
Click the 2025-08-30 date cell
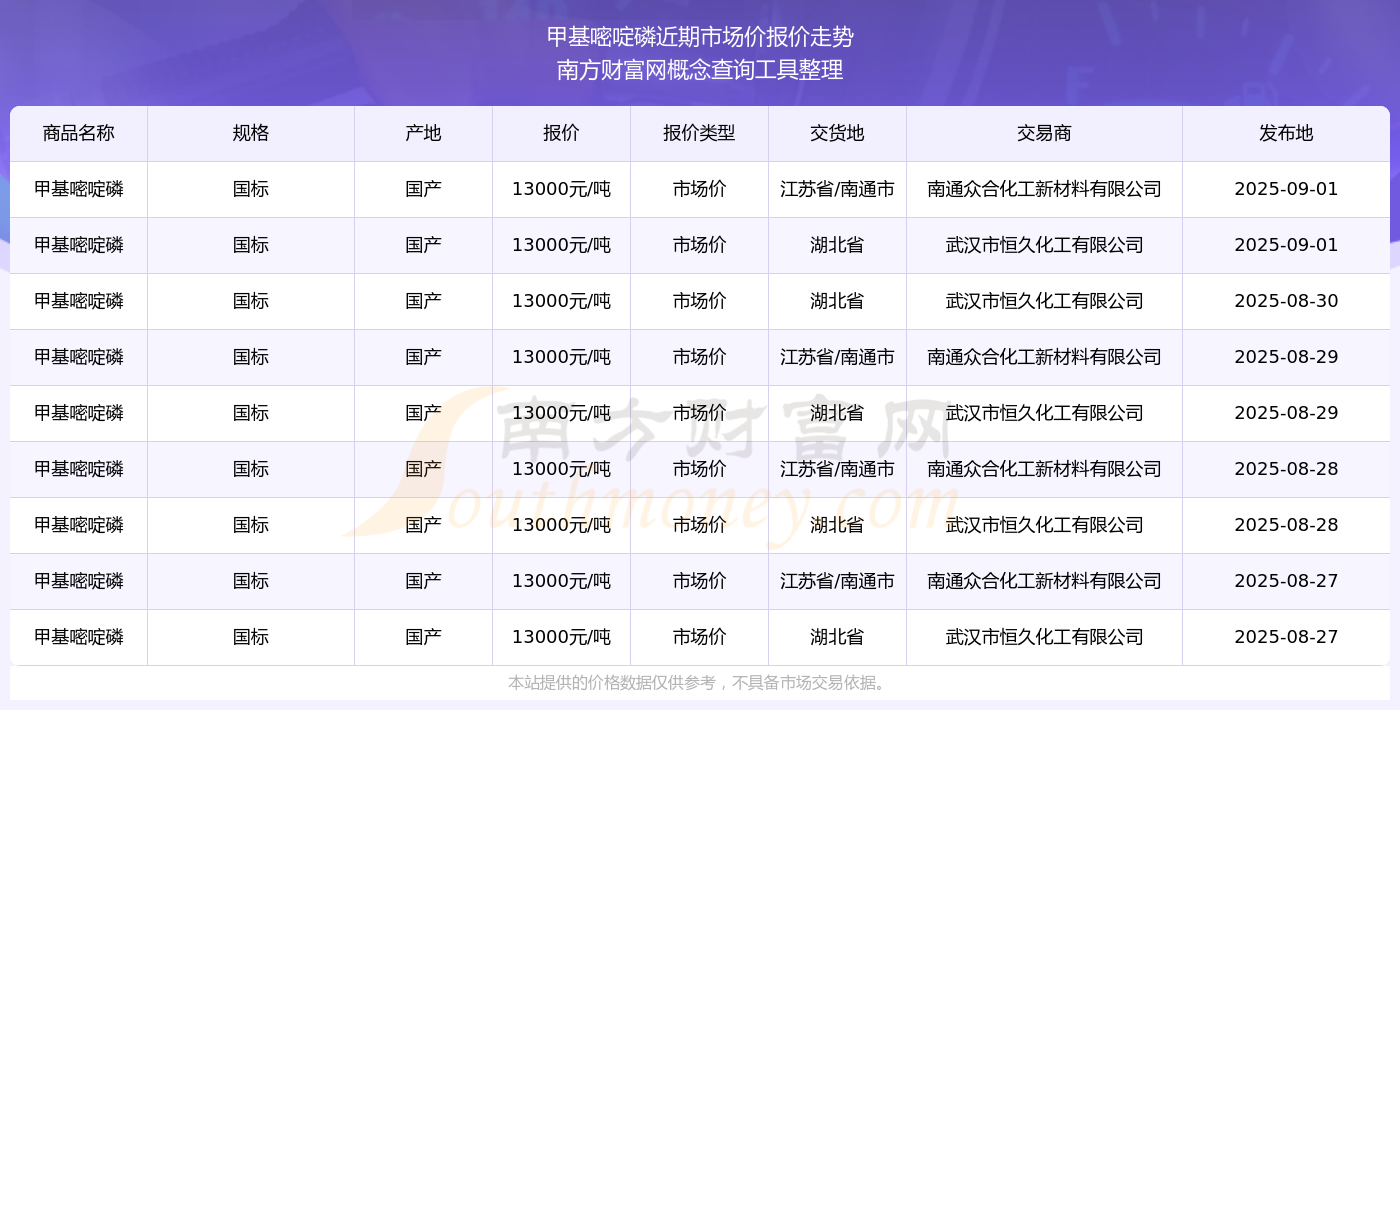(x=1286, y=301)
